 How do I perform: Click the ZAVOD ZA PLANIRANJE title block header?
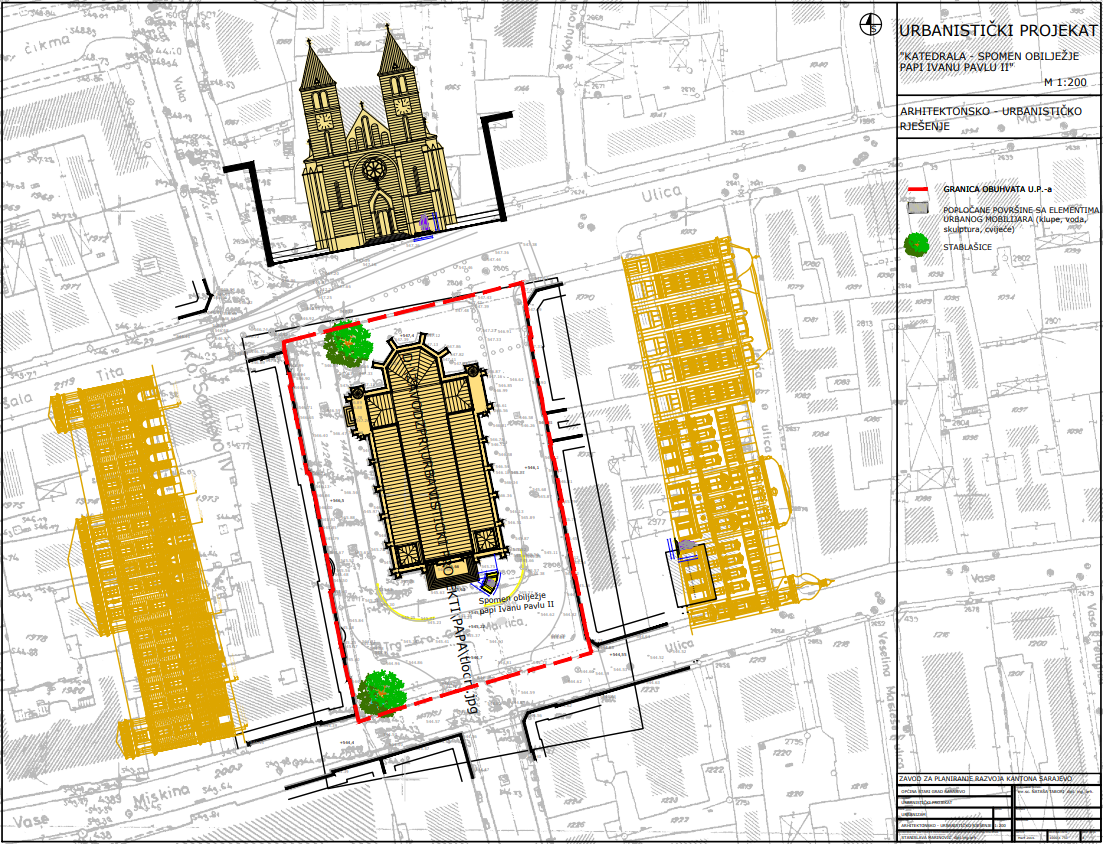click(983, 777)
